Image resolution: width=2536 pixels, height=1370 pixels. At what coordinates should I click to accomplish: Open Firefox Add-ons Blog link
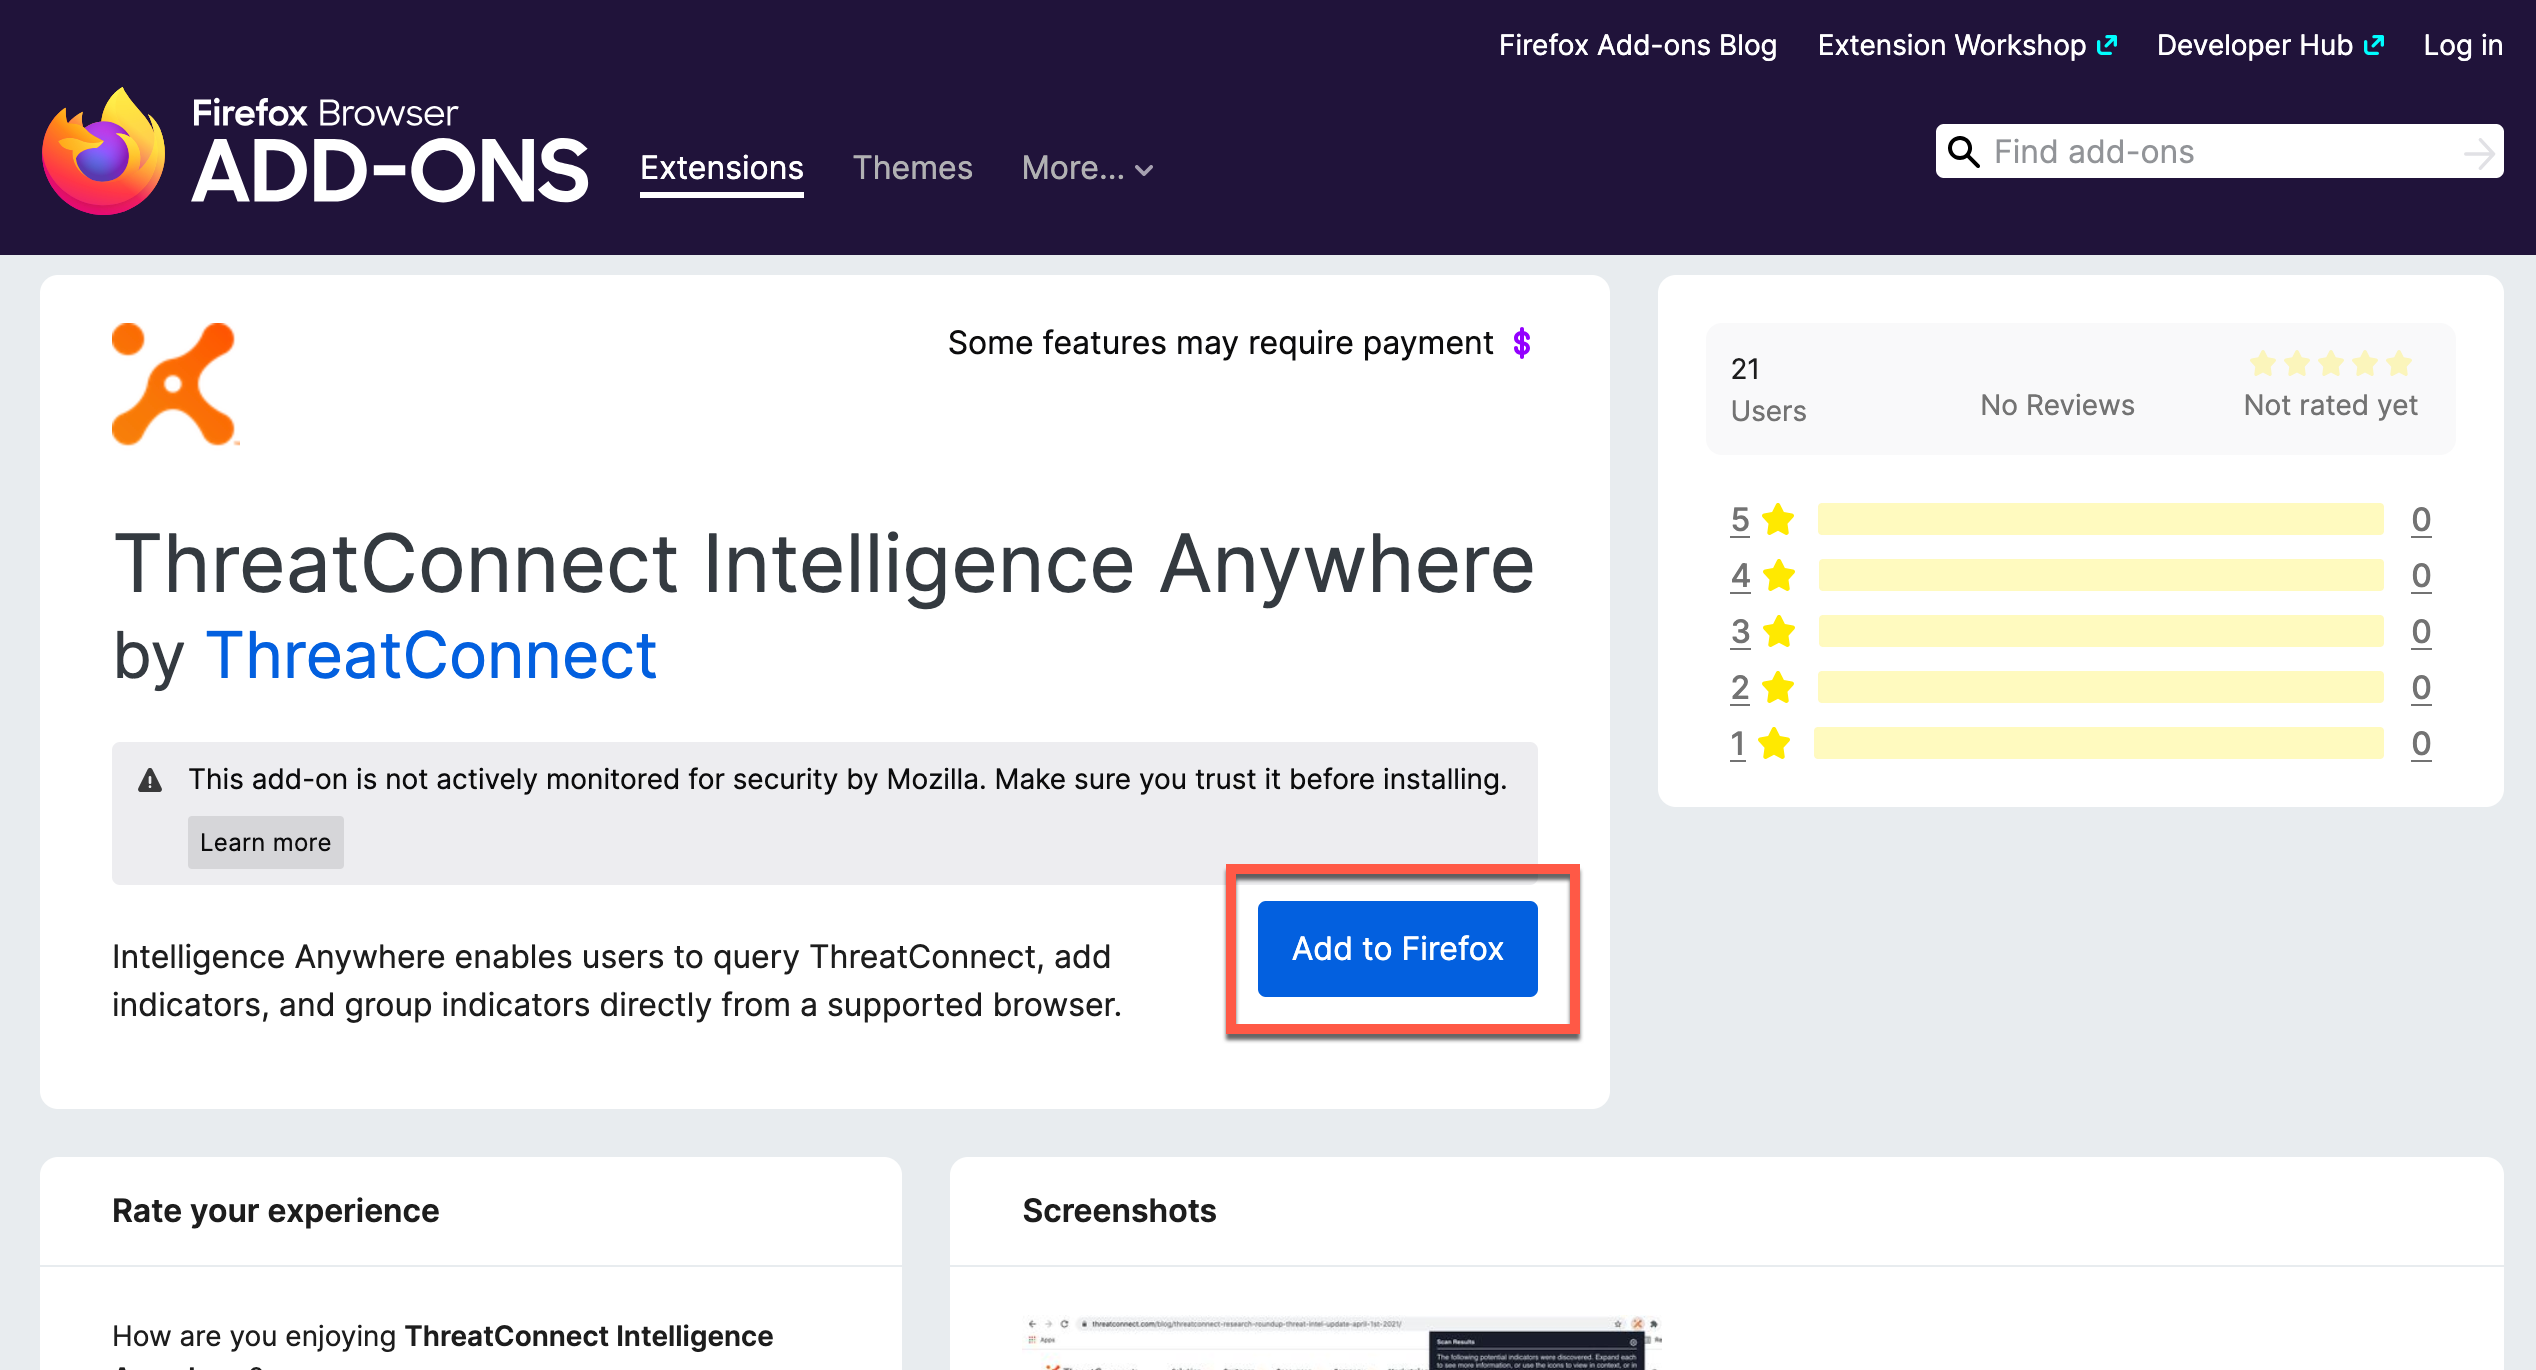1638,45
